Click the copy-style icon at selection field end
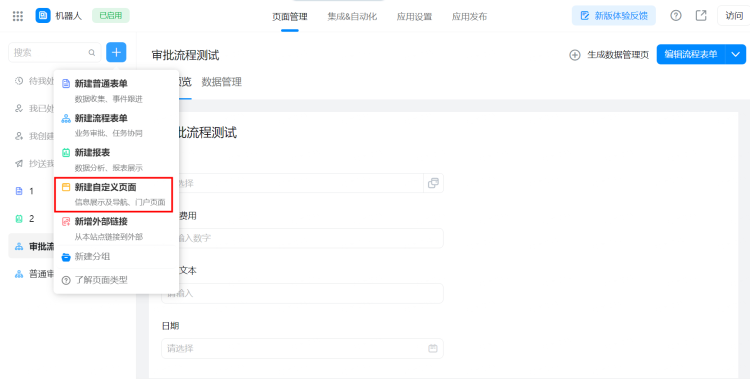750x379 pixels. (433, 183)
